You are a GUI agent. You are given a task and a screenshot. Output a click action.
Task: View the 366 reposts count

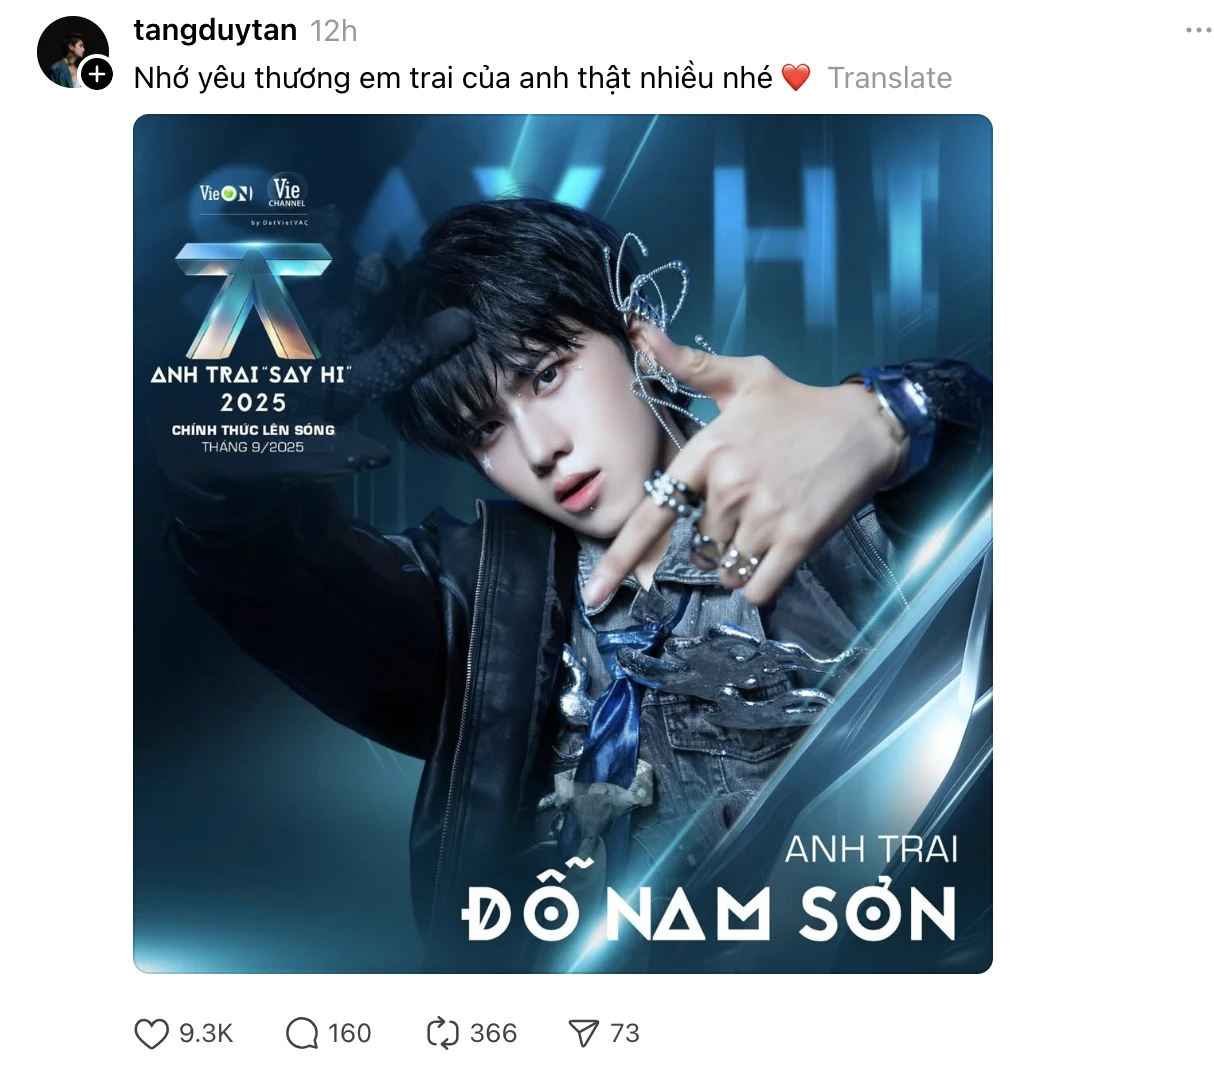click(494, 1033)
